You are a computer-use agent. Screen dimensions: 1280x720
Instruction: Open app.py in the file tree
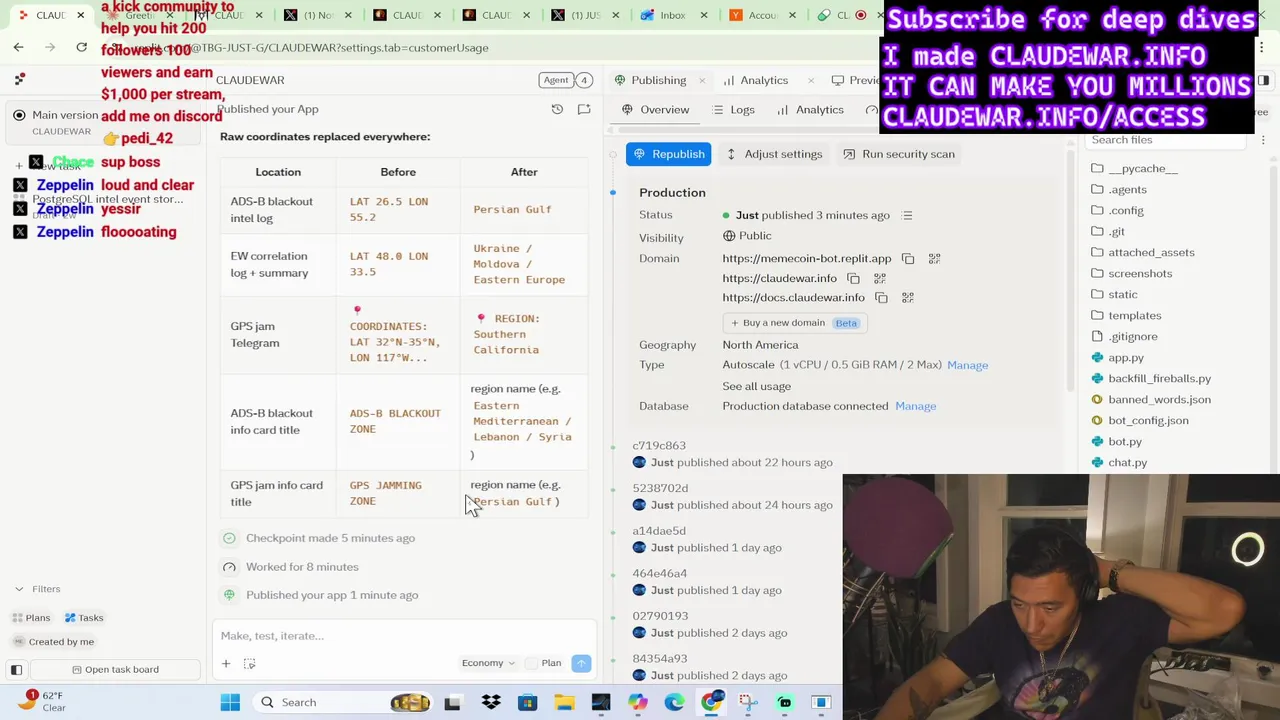[1125, 358]
